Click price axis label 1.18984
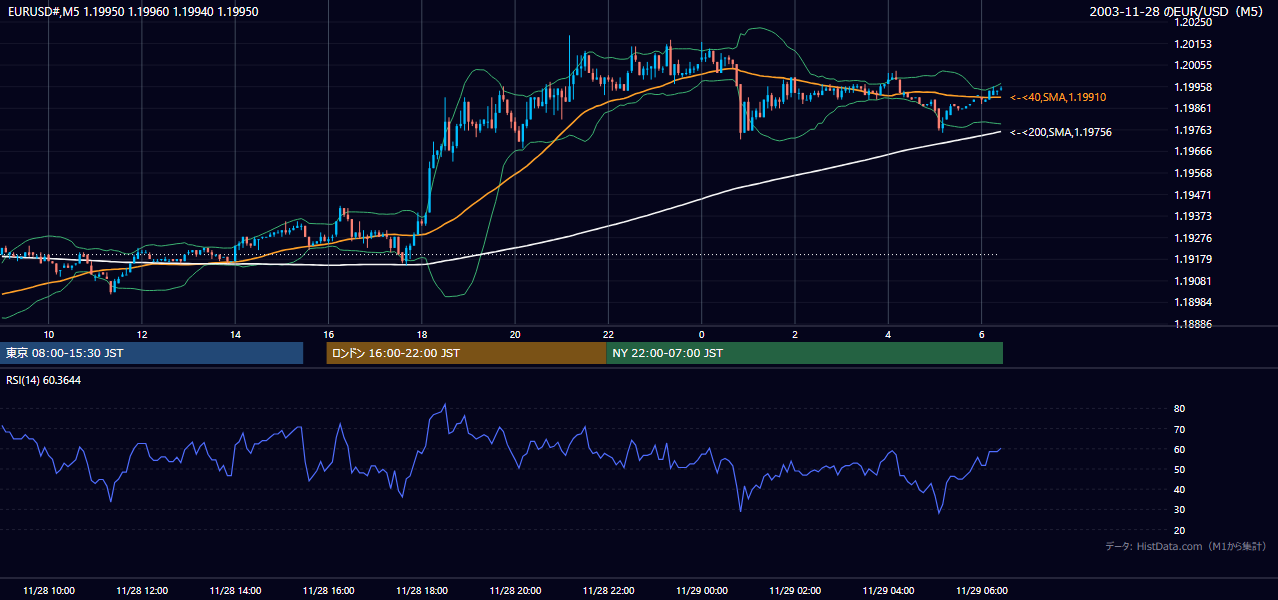The image size is (1278, 600). pyautogui.click(x=1193, y=302)
